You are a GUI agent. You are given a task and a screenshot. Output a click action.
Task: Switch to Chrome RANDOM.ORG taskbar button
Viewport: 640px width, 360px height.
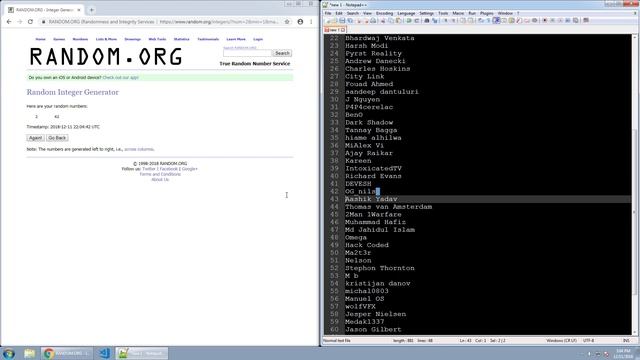point(67,353)
